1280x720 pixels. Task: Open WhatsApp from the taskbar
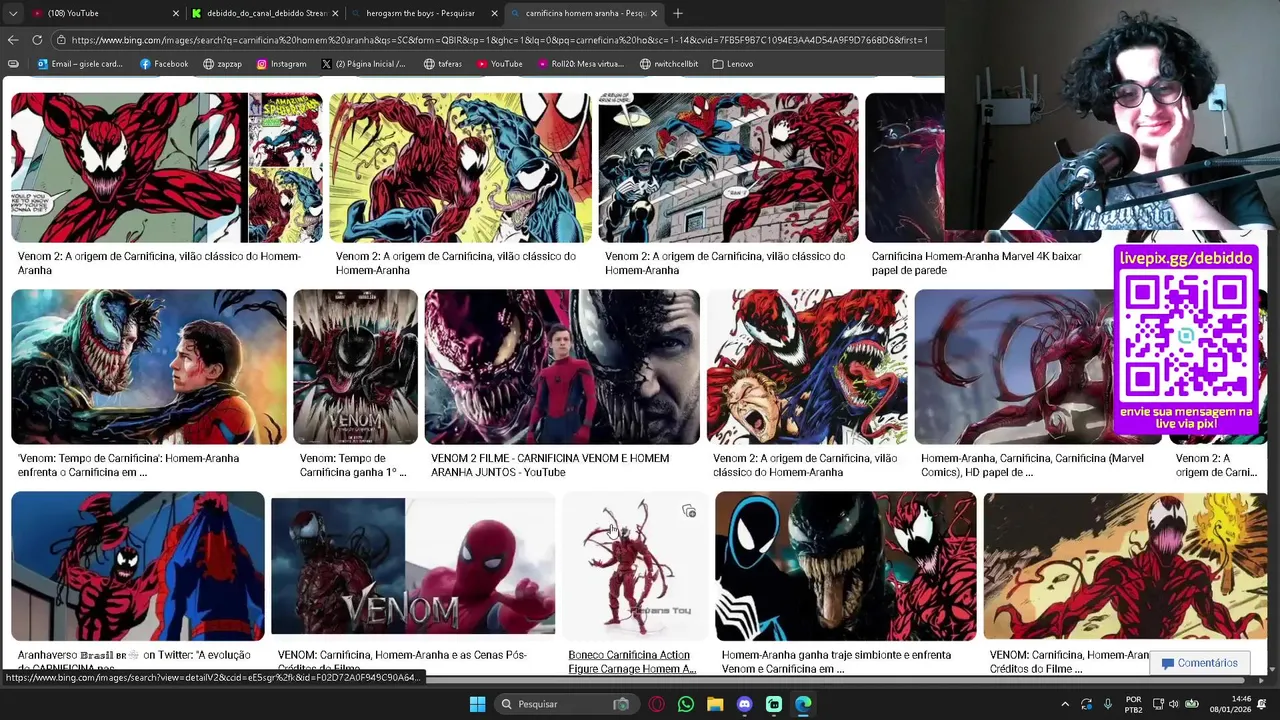686,704
